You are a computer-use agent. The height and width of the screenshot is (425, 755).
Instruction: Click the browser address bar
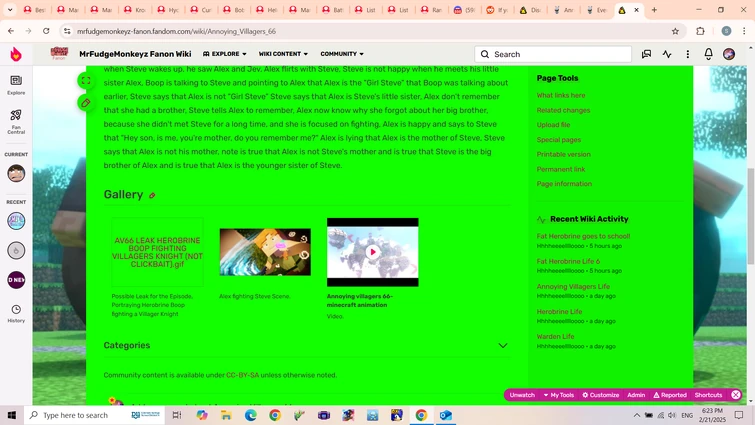point(366,31)
